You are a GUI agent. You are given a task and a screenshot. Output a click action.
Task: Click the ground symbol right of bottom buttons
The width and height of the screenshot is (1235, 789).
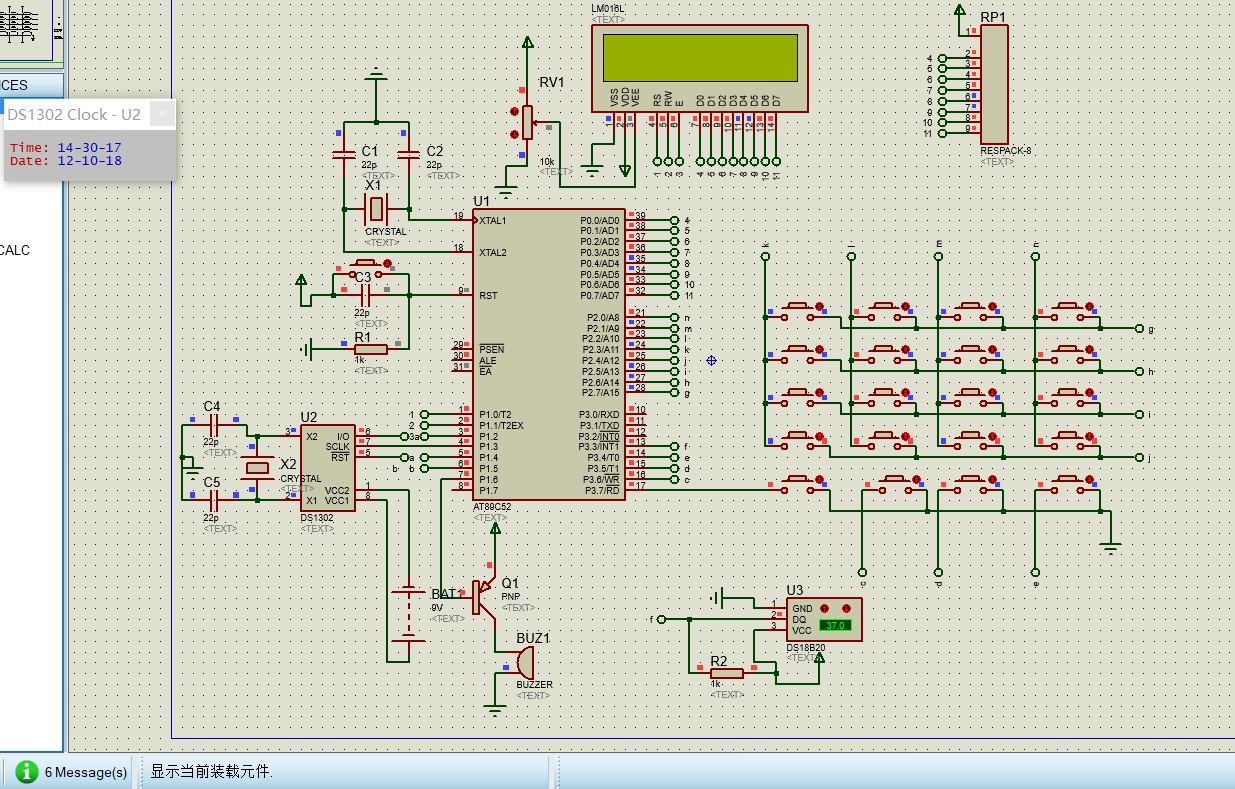click(1108, 546)
